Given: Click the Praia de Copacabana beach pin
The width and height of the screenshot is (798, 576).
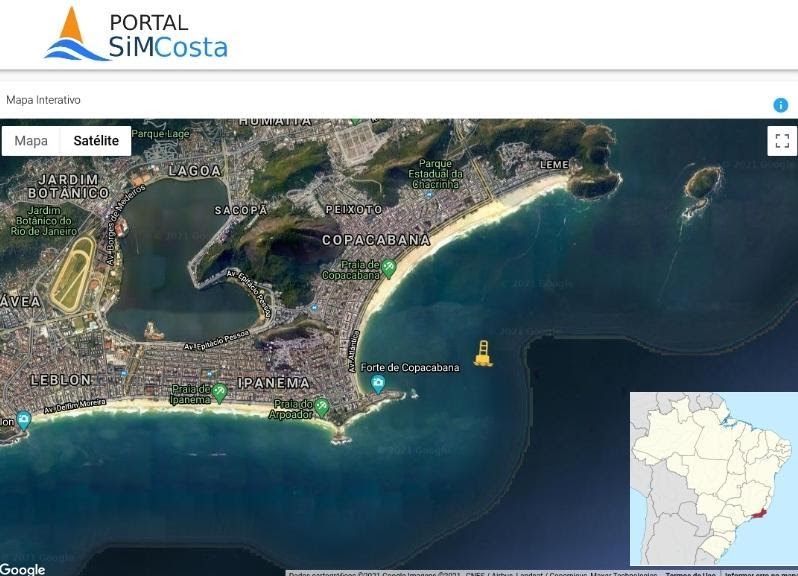Looking at the screenshot, I should click(389, 269).
